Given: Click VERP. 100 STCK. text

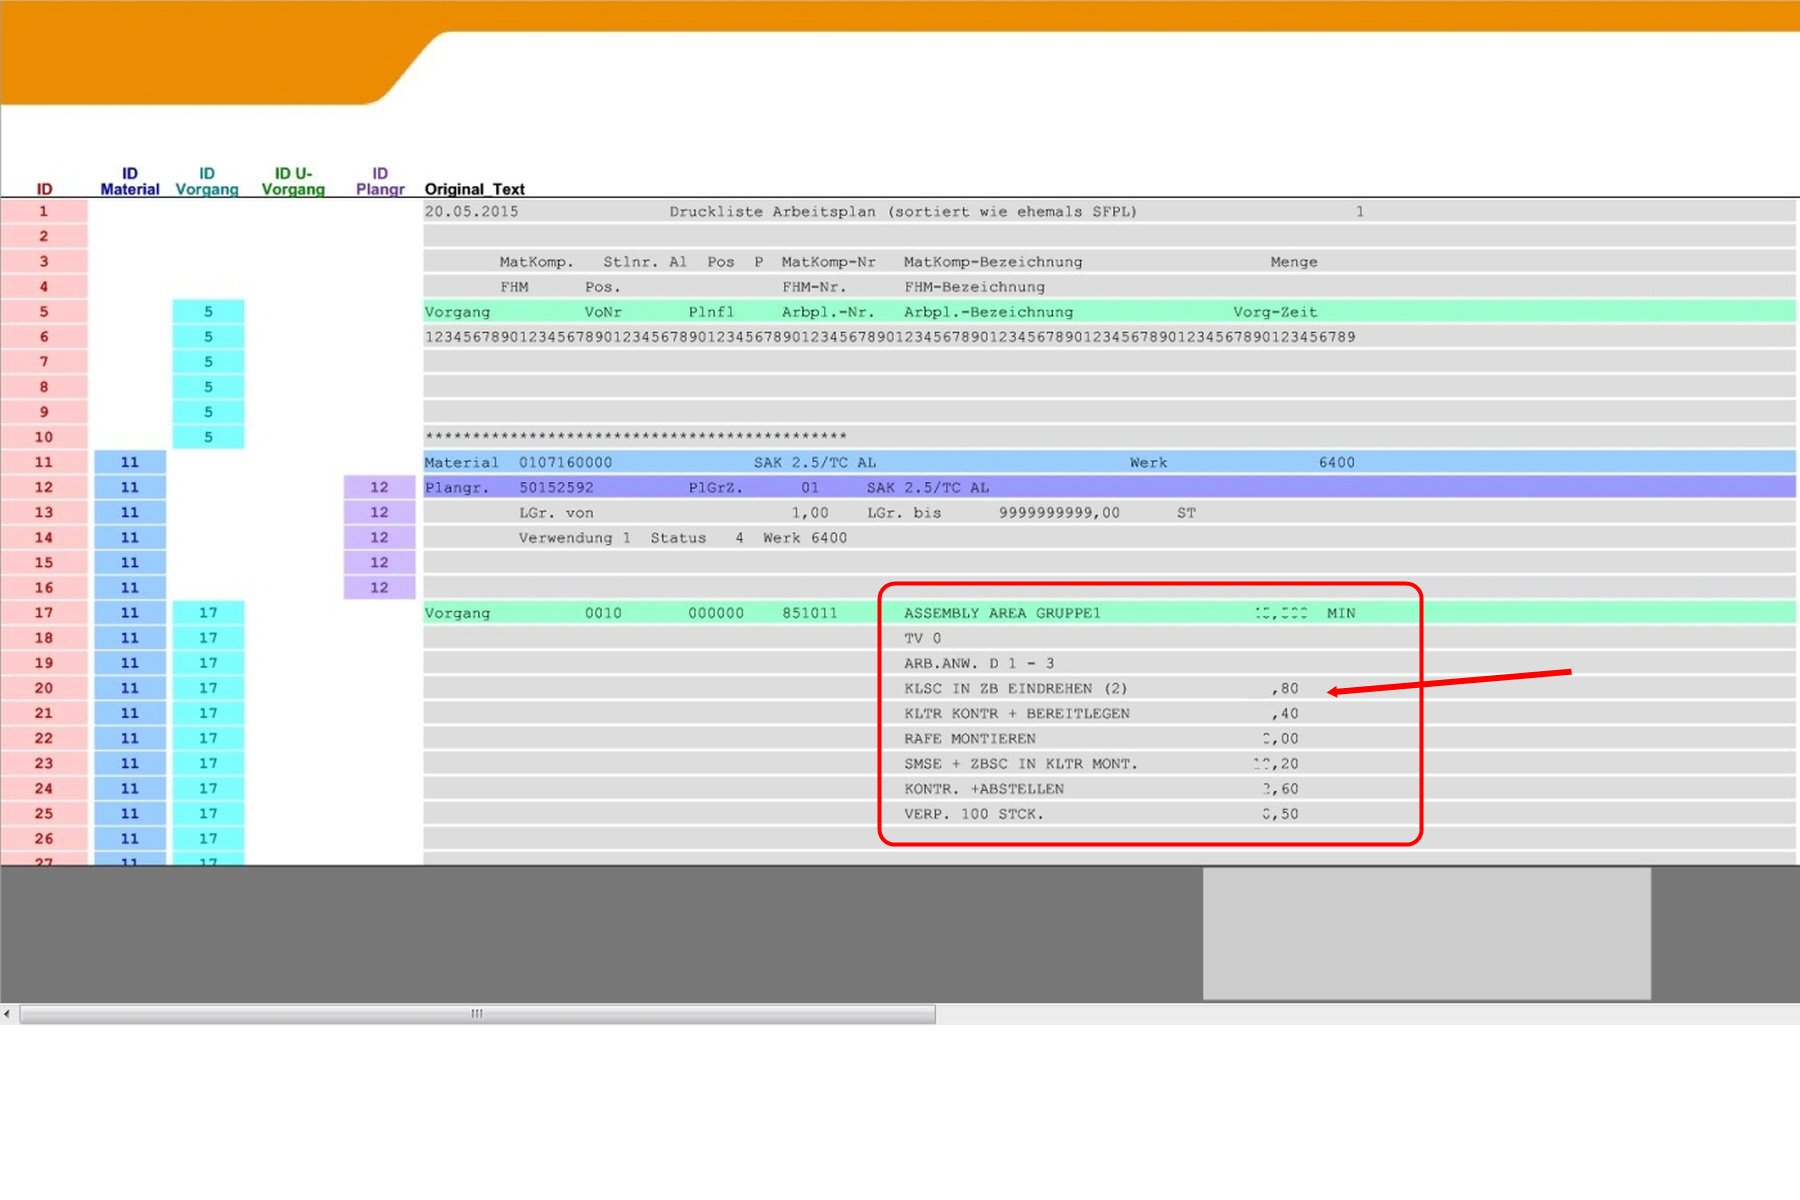Looking at the screenshot, I should tap(974, 814).
